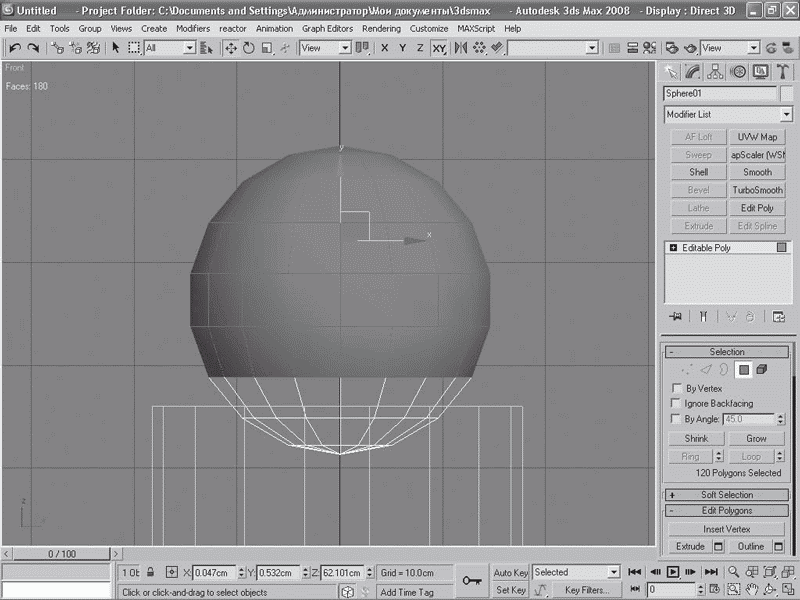Screen dimensions: 800x600
Task: Expand the Soft Selection rollout
Action: (727, 495)
